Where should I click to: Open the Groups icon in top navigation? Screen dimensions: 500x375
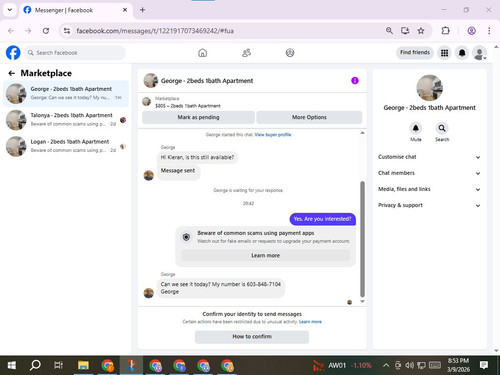coord(290,53)
